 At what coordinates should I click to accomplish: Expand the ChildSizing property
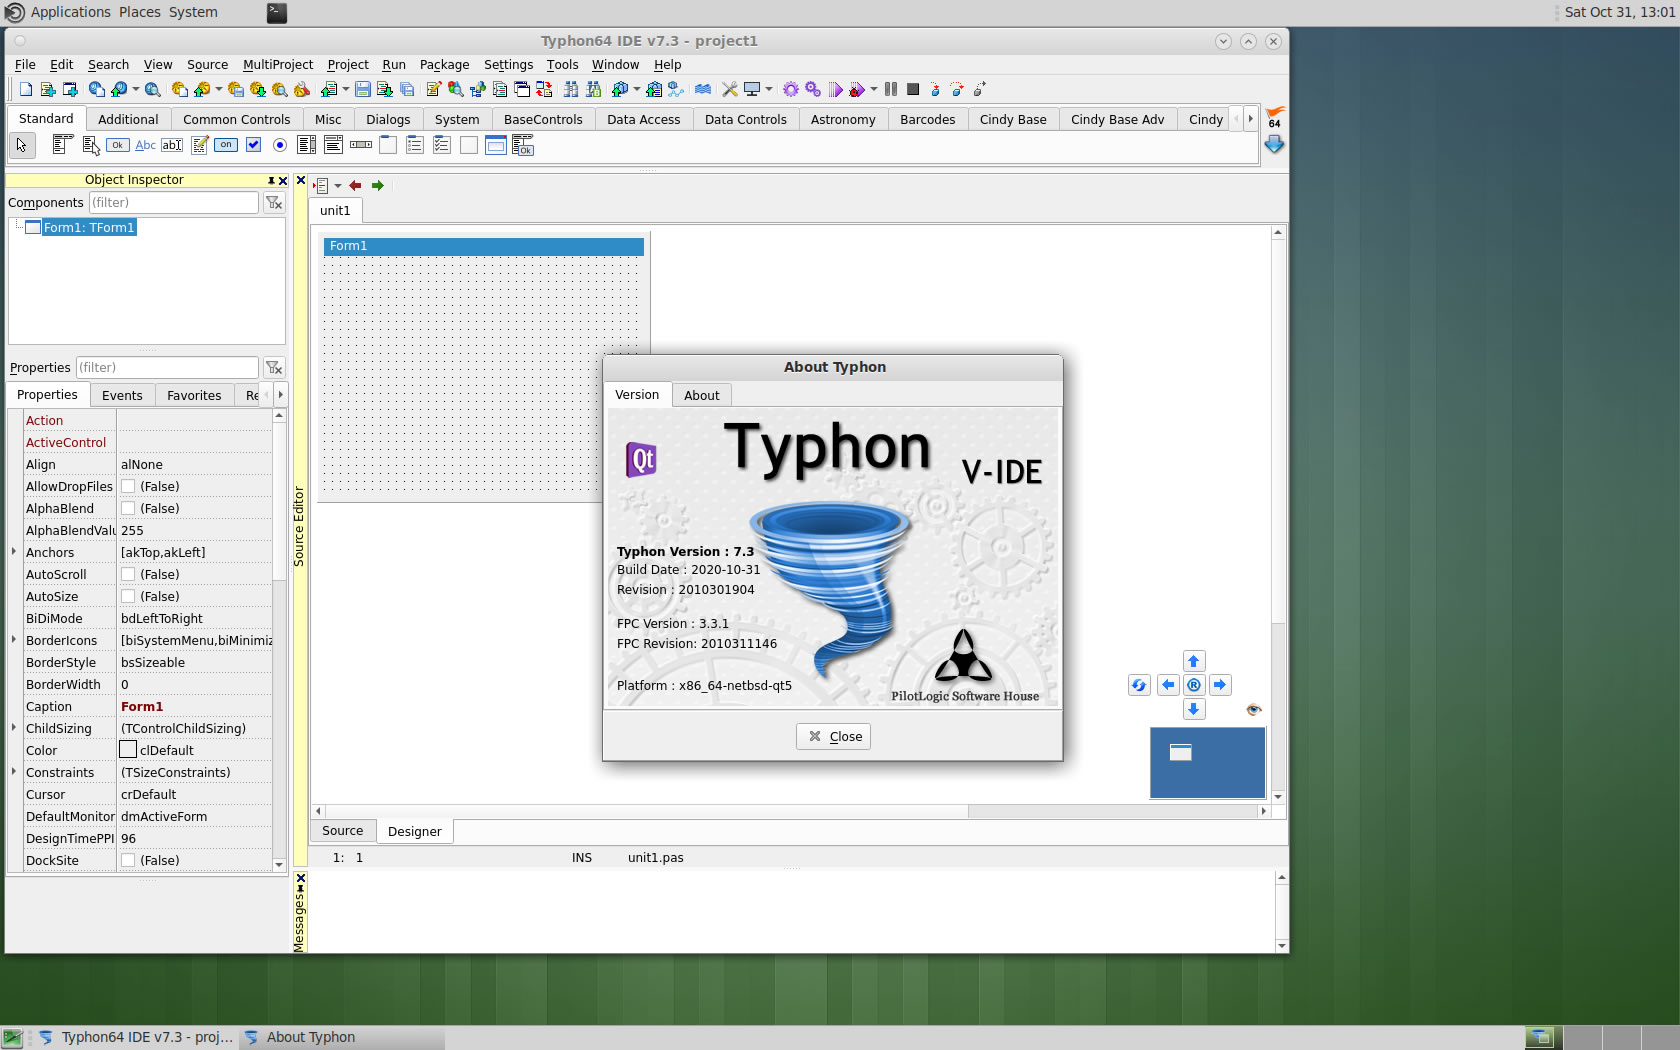(14, 728)
